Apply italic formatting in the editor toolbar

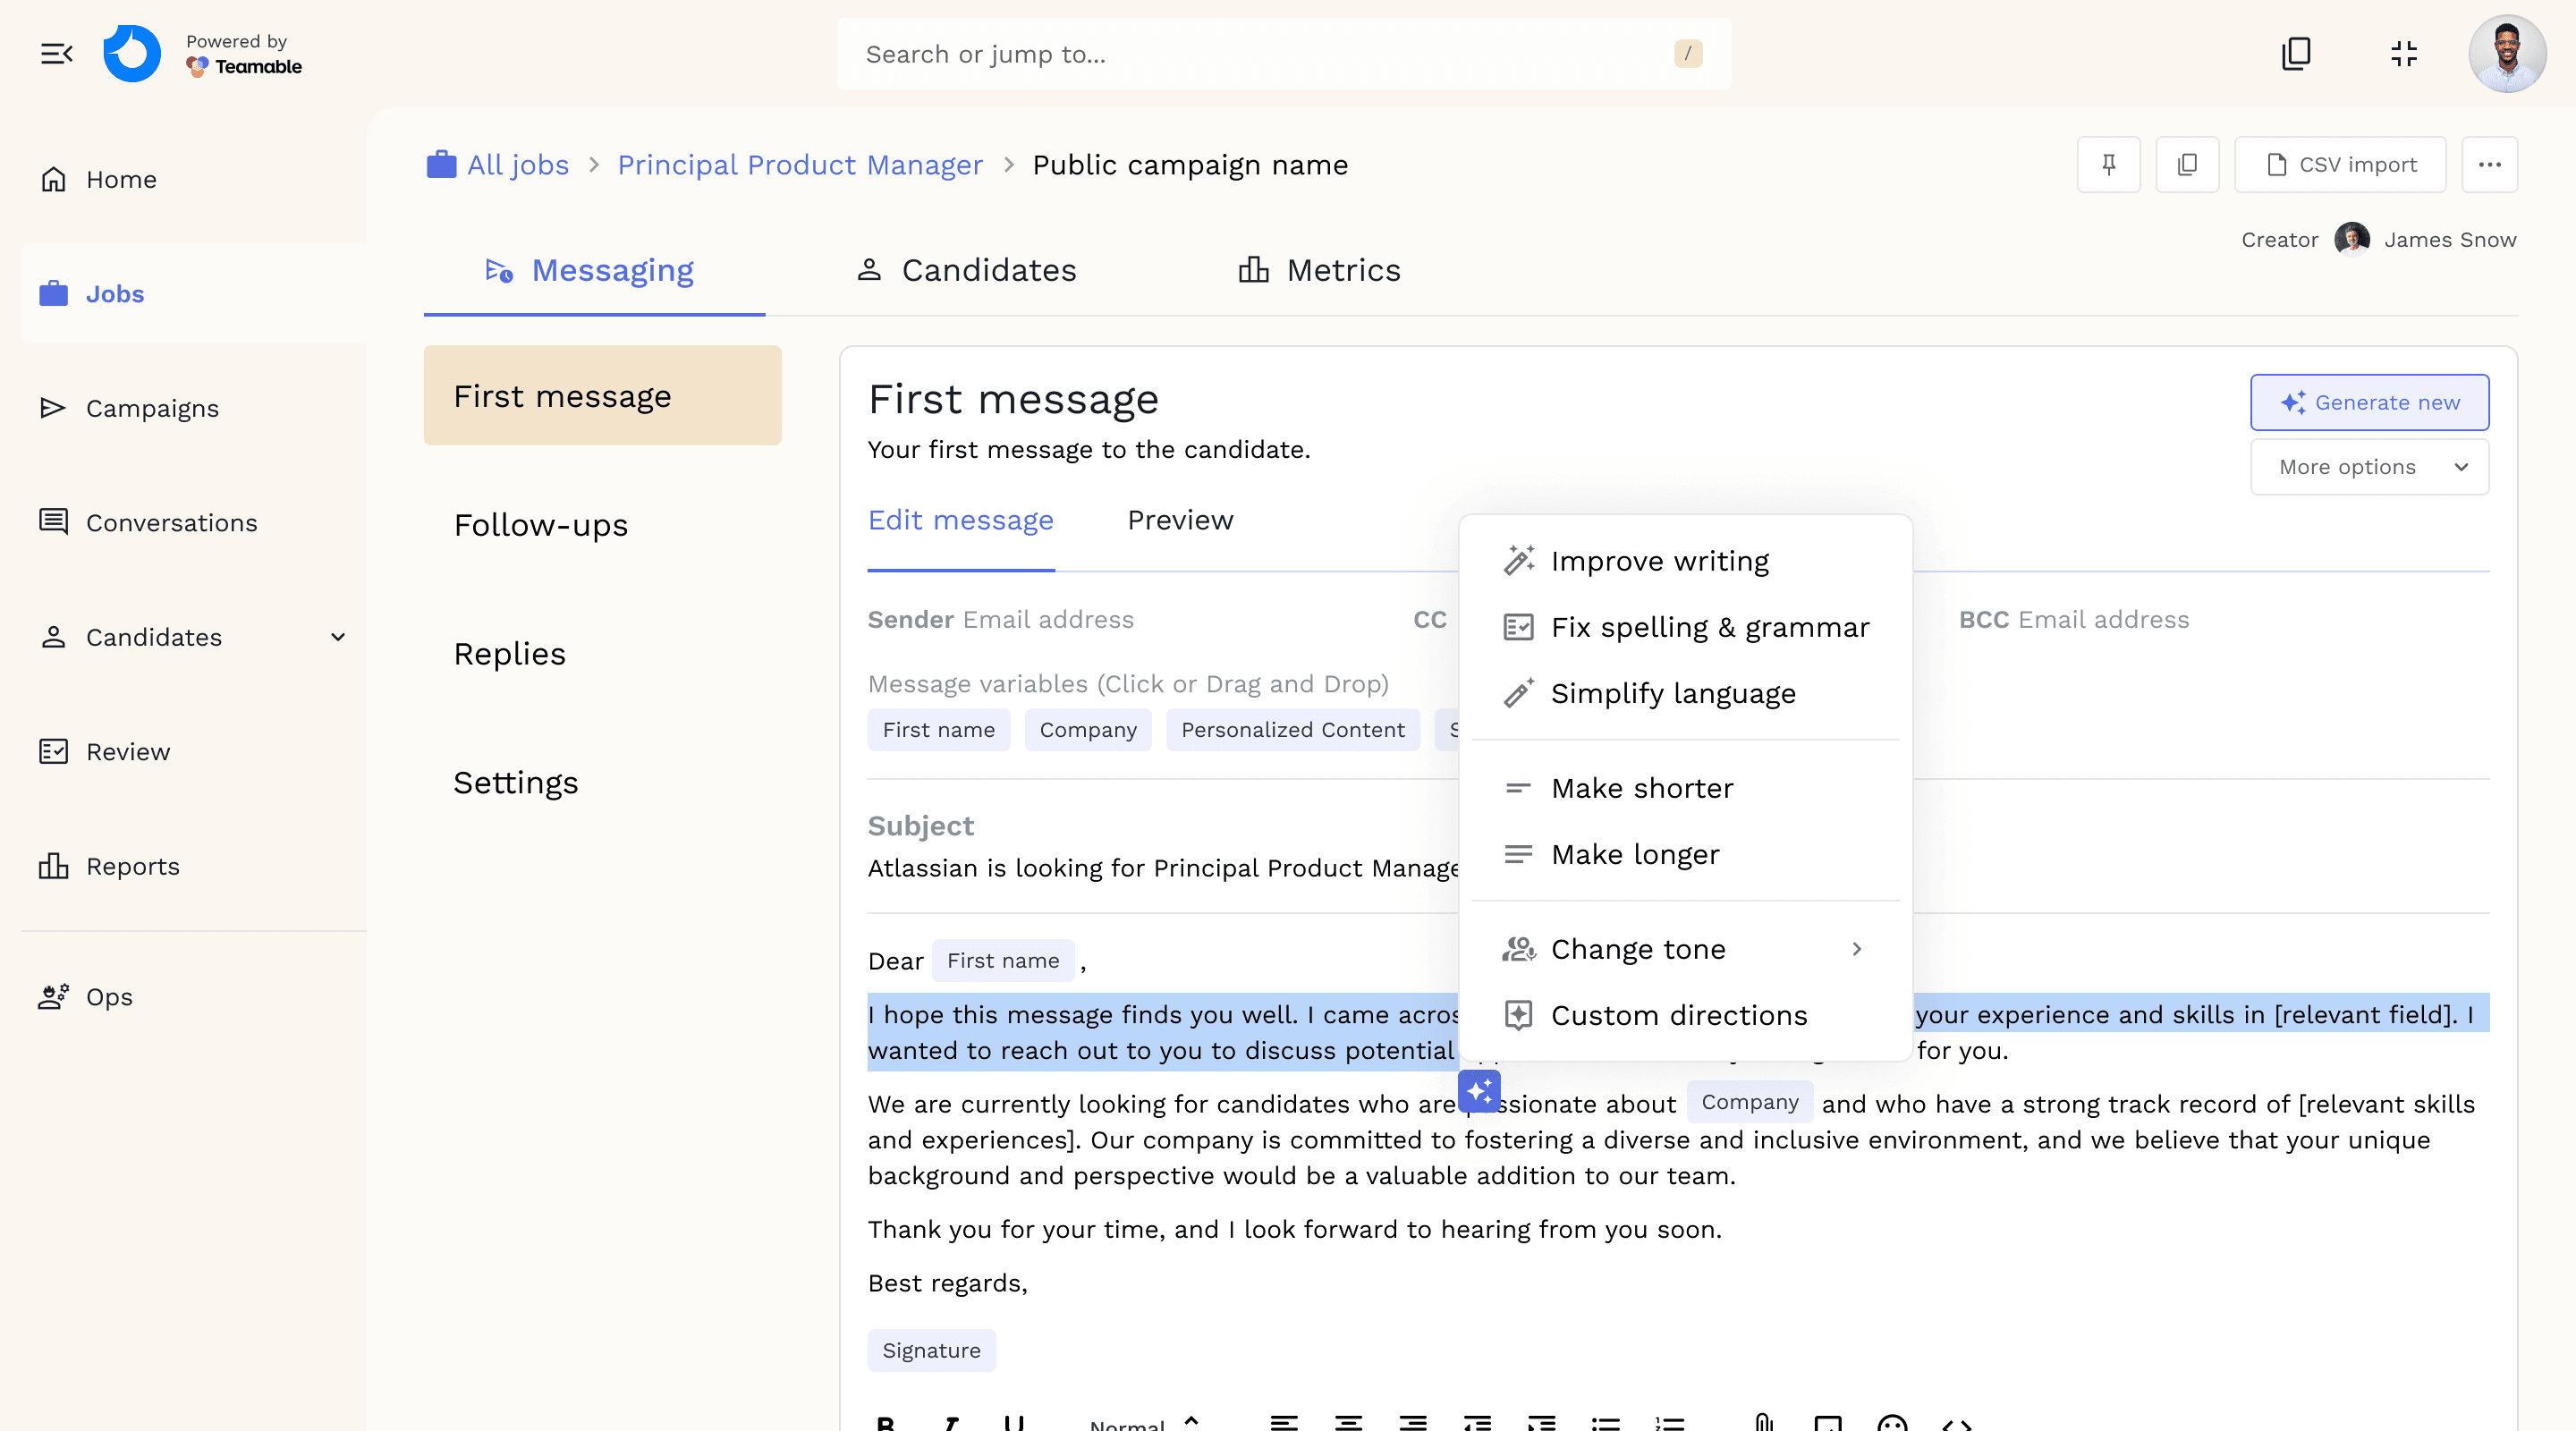[x=952, y=1422]
